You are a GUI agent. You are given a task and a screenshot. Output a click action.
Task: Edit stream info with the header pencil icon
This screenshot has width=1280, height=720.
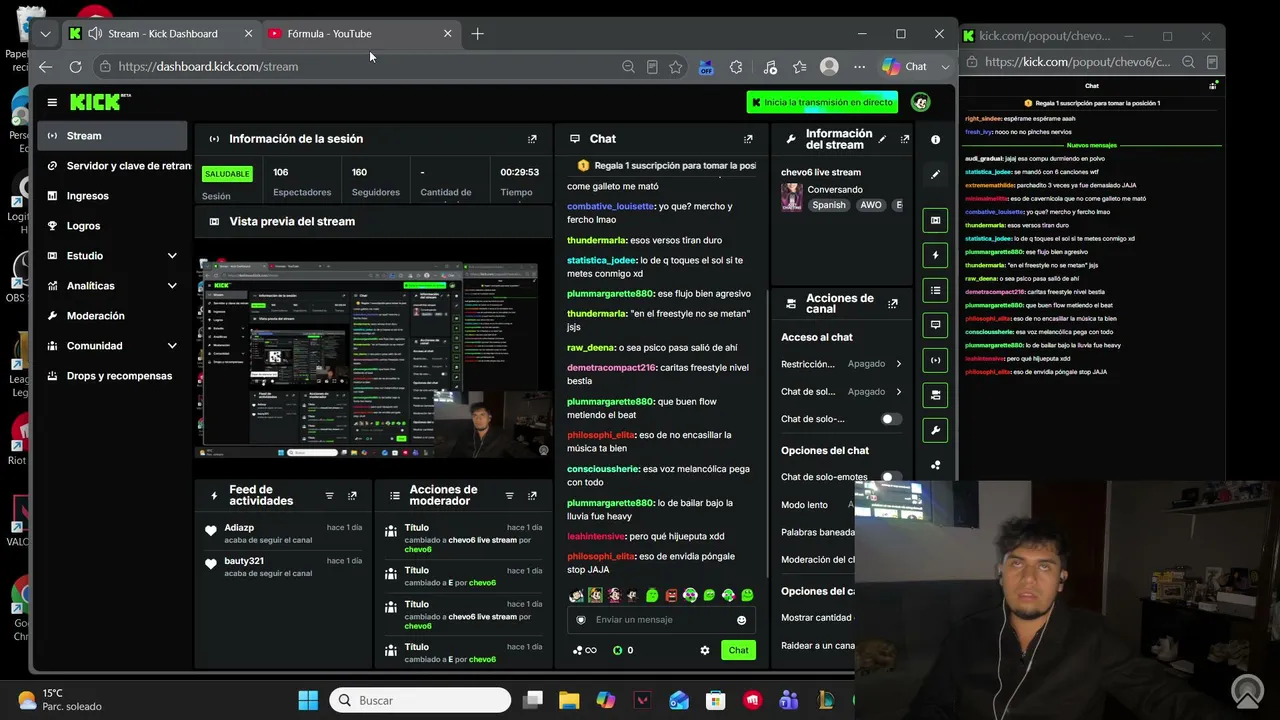(882, 139)
